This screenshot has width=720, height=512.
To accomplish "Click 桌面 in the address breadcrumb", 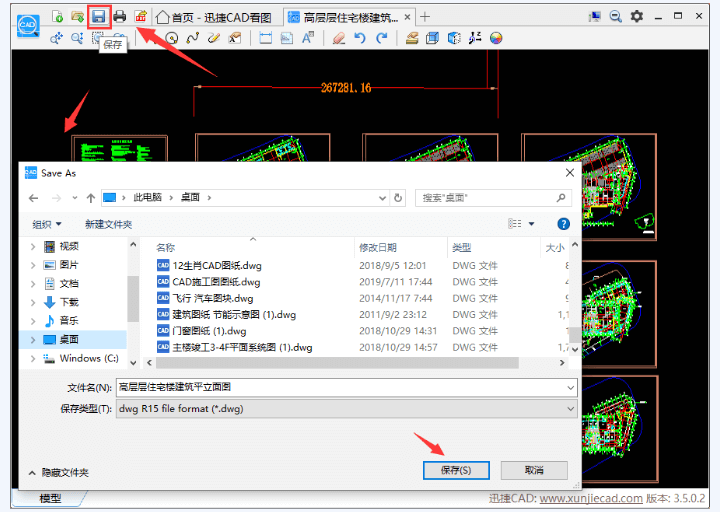I will pos(190,197).
